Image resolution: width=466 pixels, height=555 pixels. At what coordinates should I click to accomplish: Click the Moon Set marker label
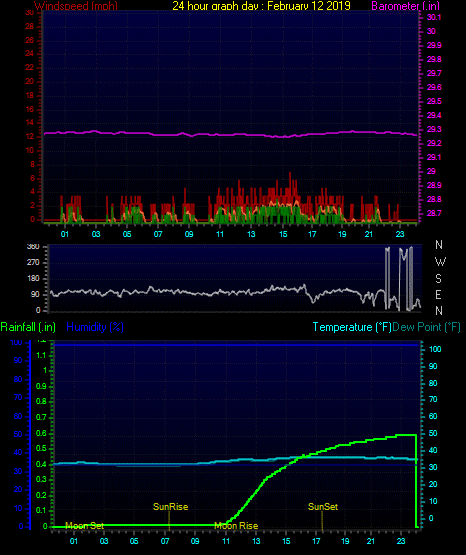(x=85, y=526)
